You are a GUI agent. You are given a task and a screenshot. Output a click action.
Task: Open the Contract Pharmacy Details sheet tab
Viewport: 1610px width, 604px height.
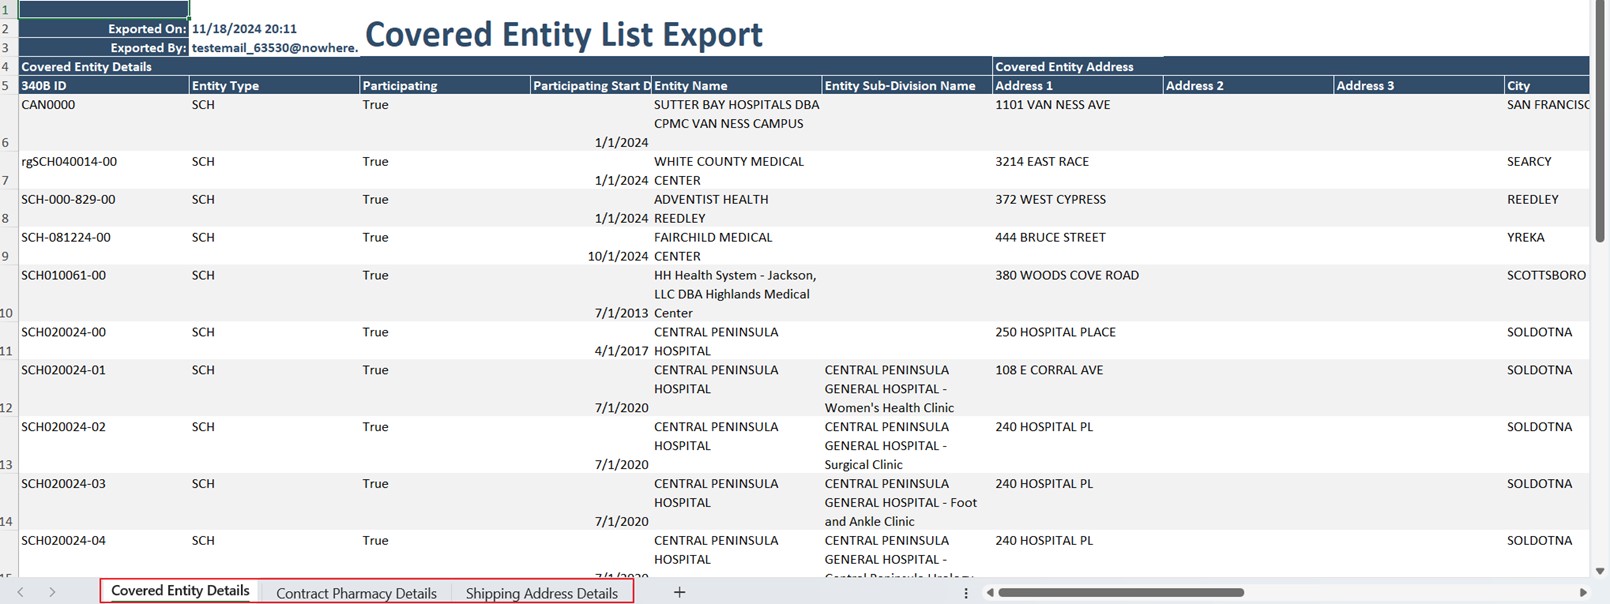pyautogui.click(x=356, y=593)
